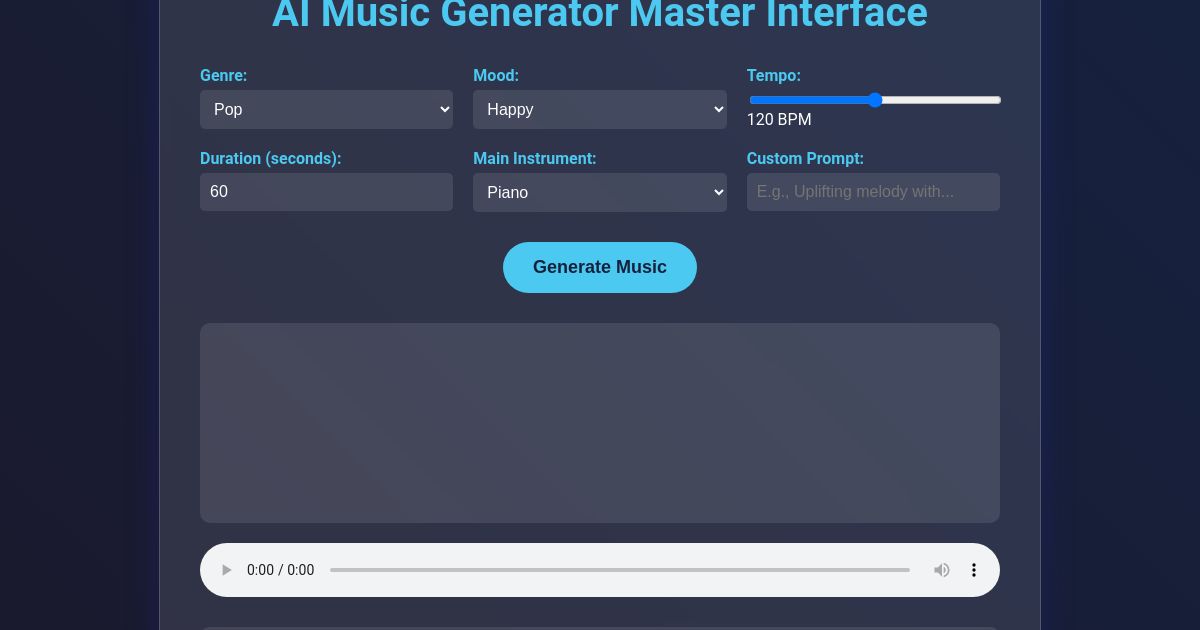This screenshot has width=1200, height=630.
Task: Click the panel peeking below the audio player
Action: (x=600, y=625)
